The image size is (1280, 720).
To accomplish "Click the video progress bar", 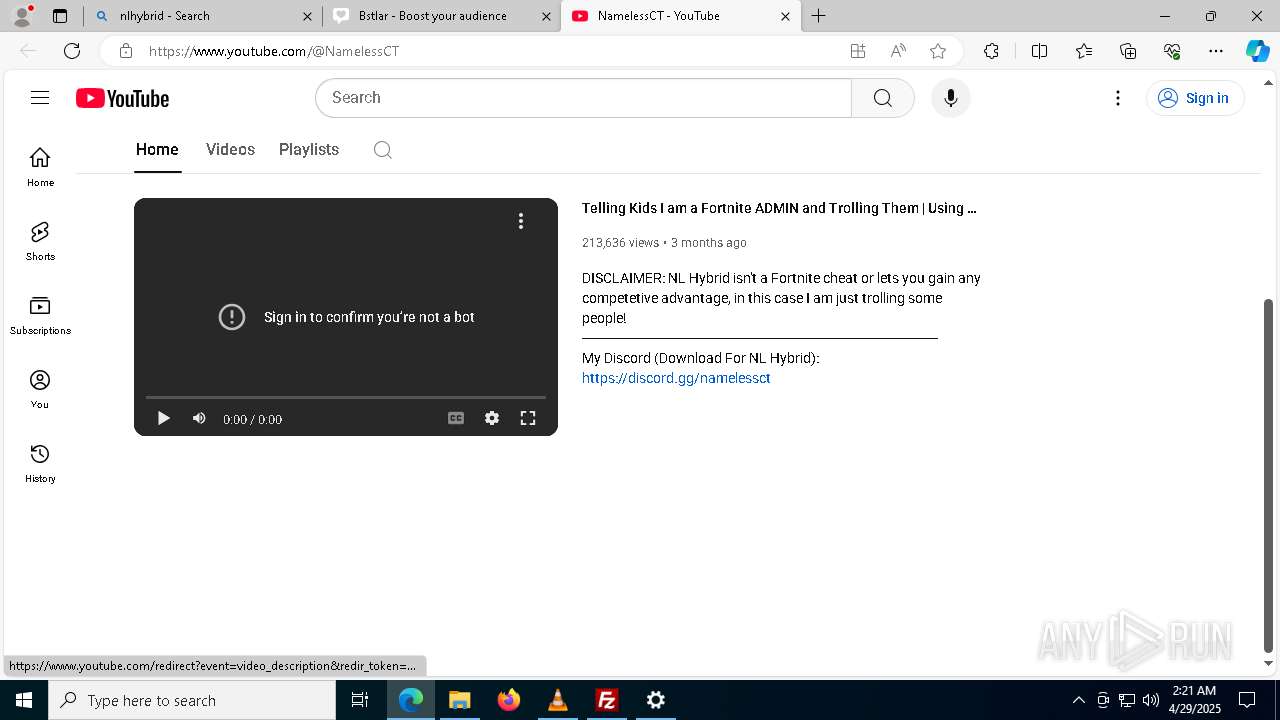I will (x=346, y=398).
